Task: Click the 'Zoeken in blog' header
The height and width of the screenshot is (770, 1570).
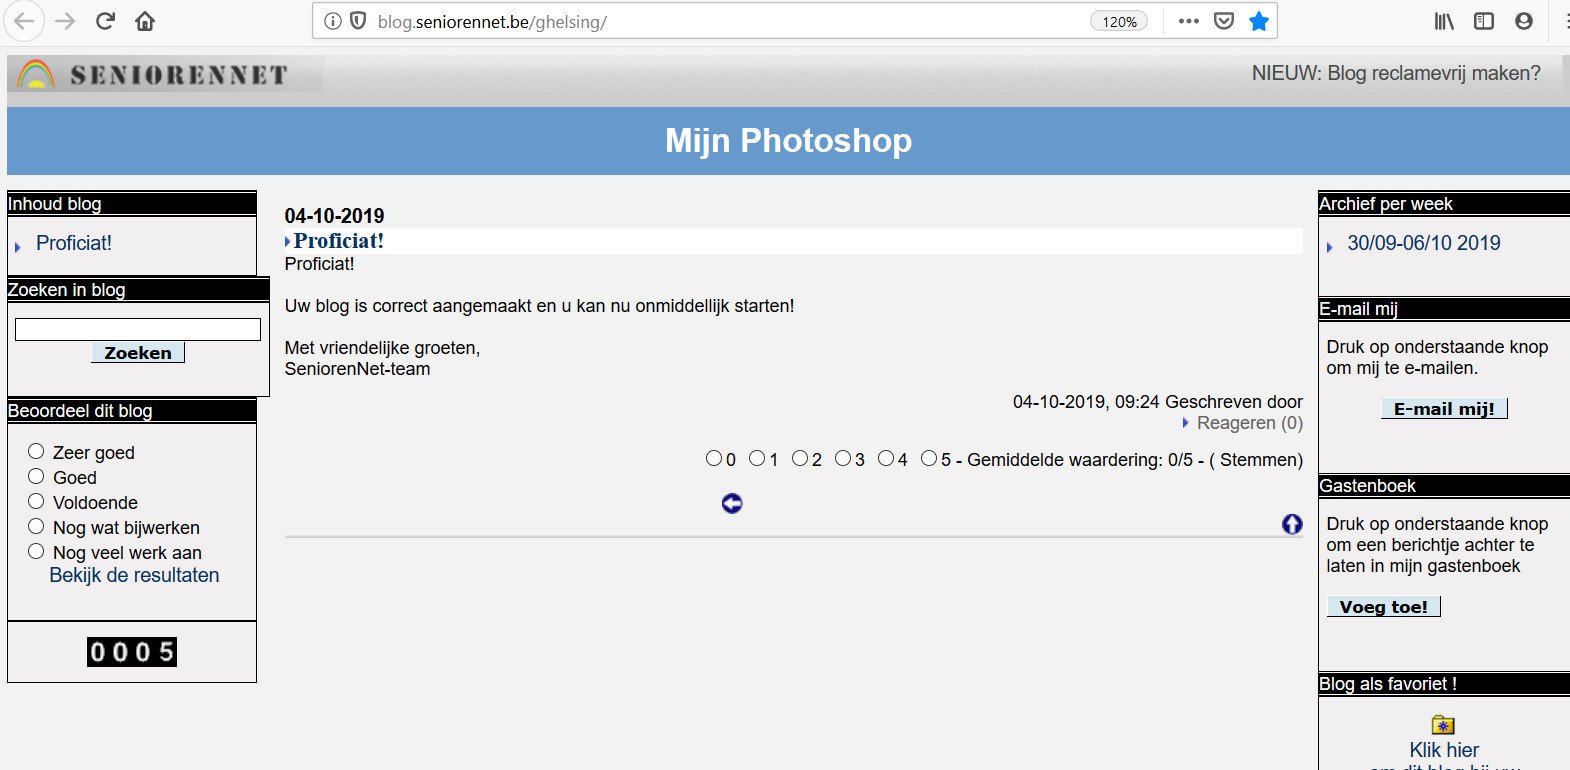Action: [138, 290]
